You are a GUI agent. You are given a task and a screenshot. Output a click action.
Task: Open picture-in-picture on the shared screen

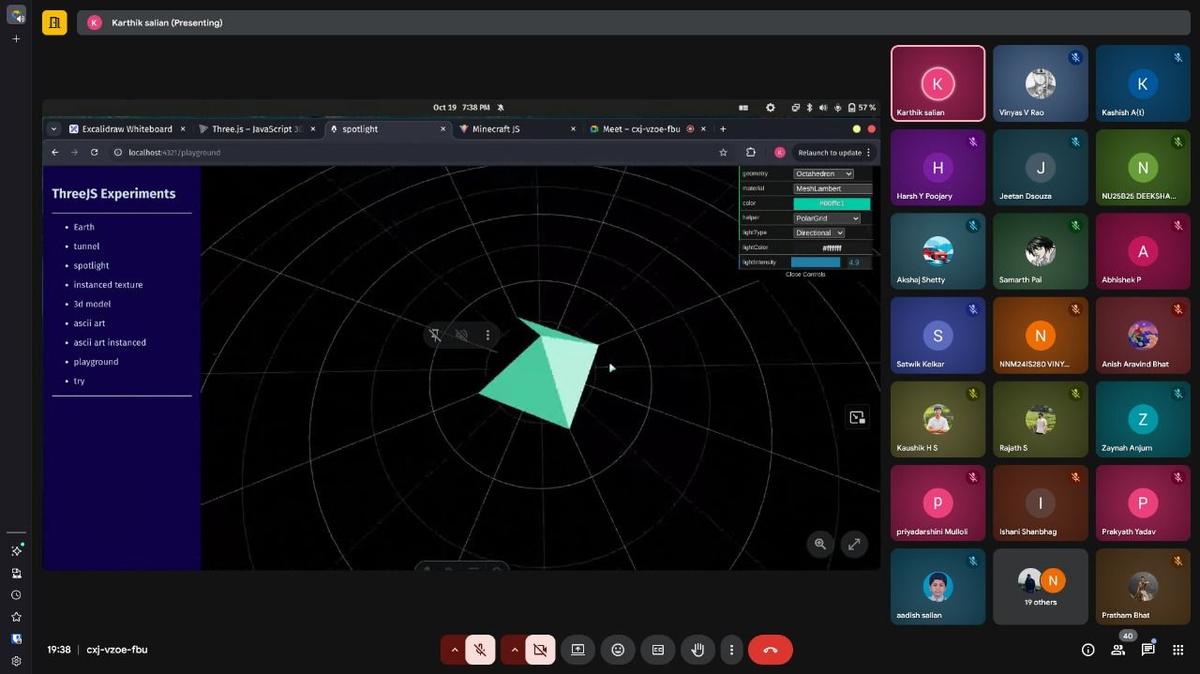(855, 417)
